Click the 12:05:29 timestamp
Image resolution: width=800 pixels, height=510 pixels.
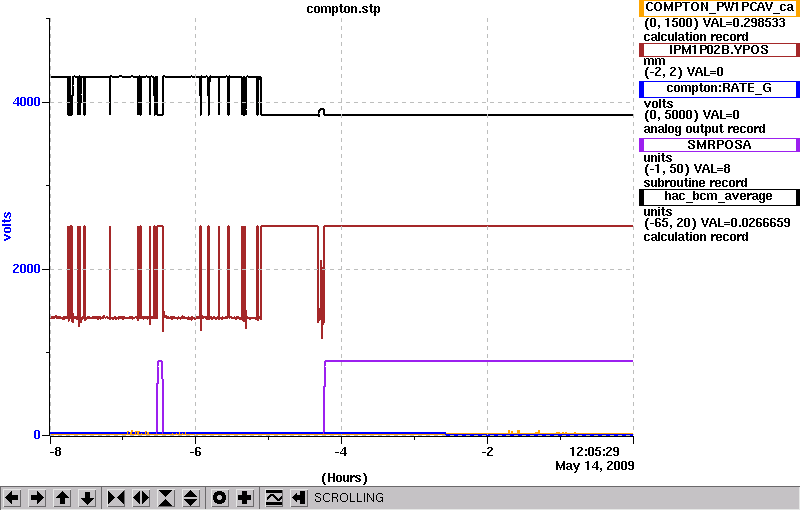tap(594, 452)
